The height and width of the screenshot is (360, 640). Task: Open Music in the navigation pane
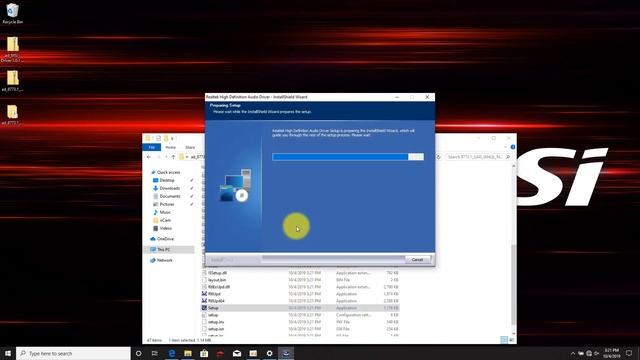165,212
